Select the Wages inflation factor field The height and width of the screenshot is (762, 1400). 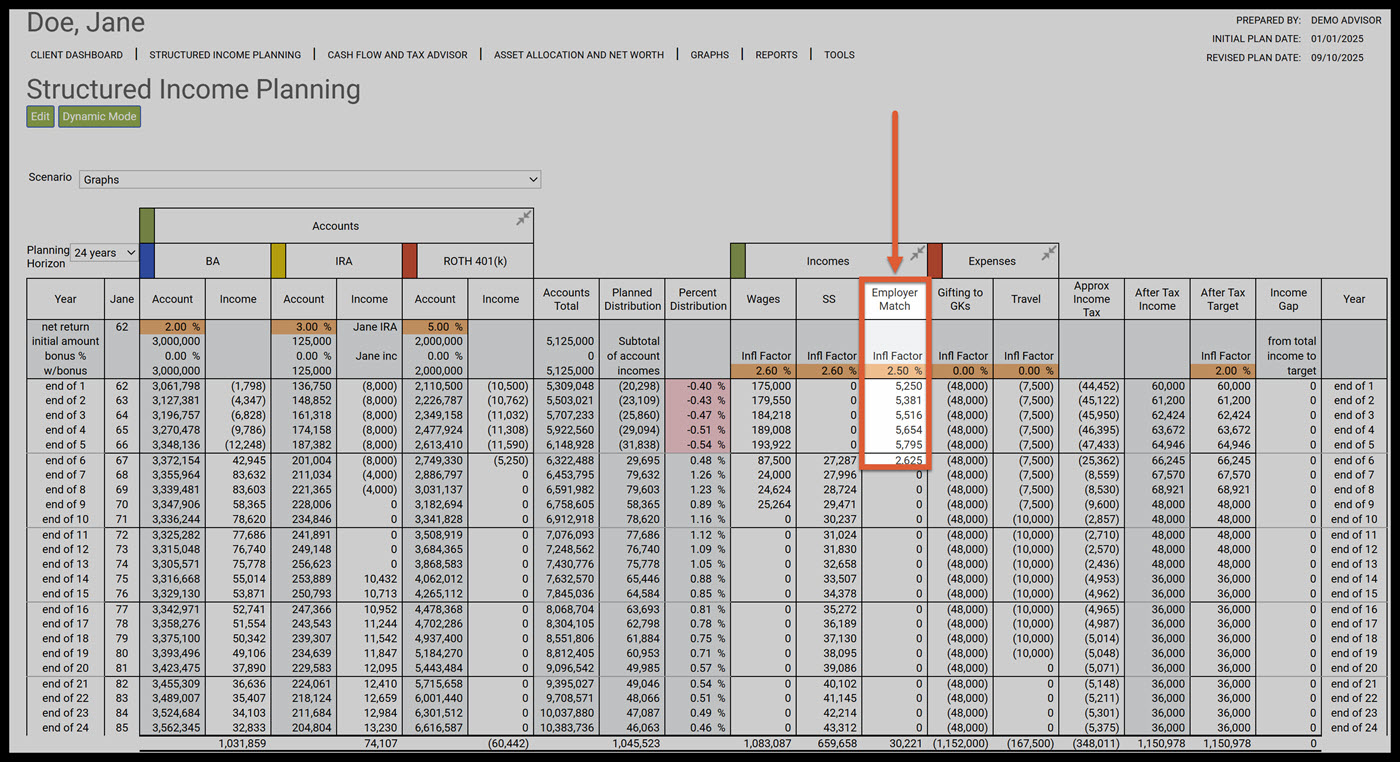pos(763,371)
